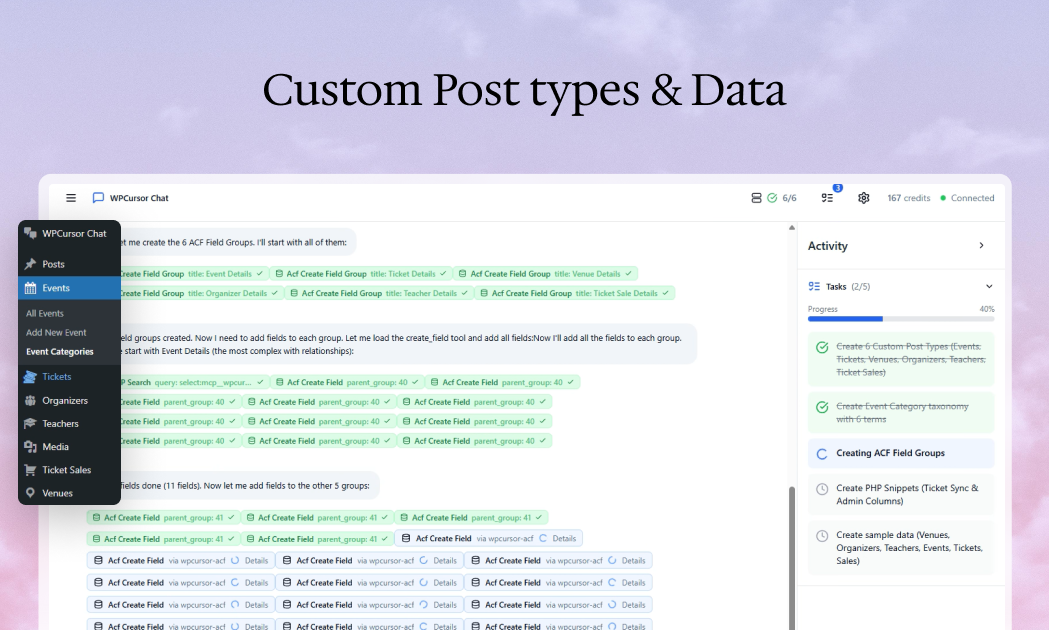
Task: Click Details on an Acf Create Field row
Action: pos(255,560)
